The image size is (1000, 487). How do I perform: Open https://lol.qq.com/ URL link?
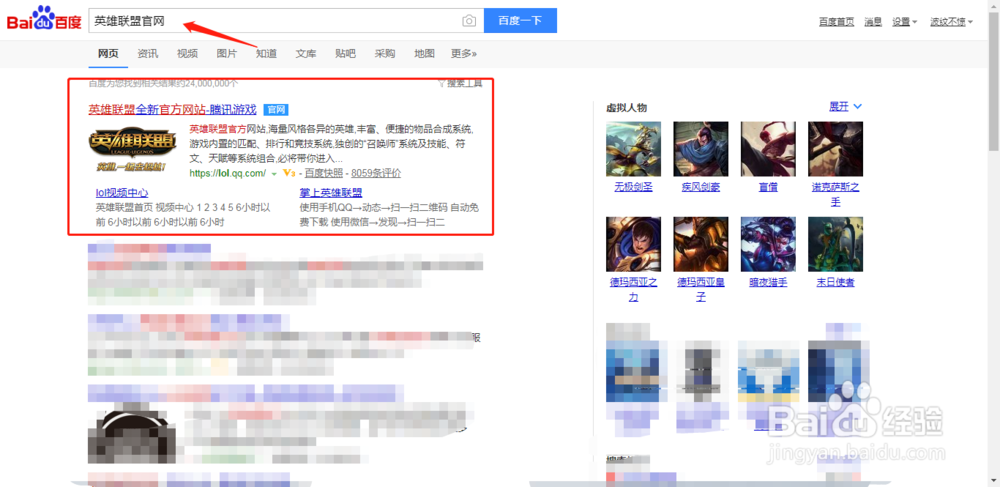point(228,173)
